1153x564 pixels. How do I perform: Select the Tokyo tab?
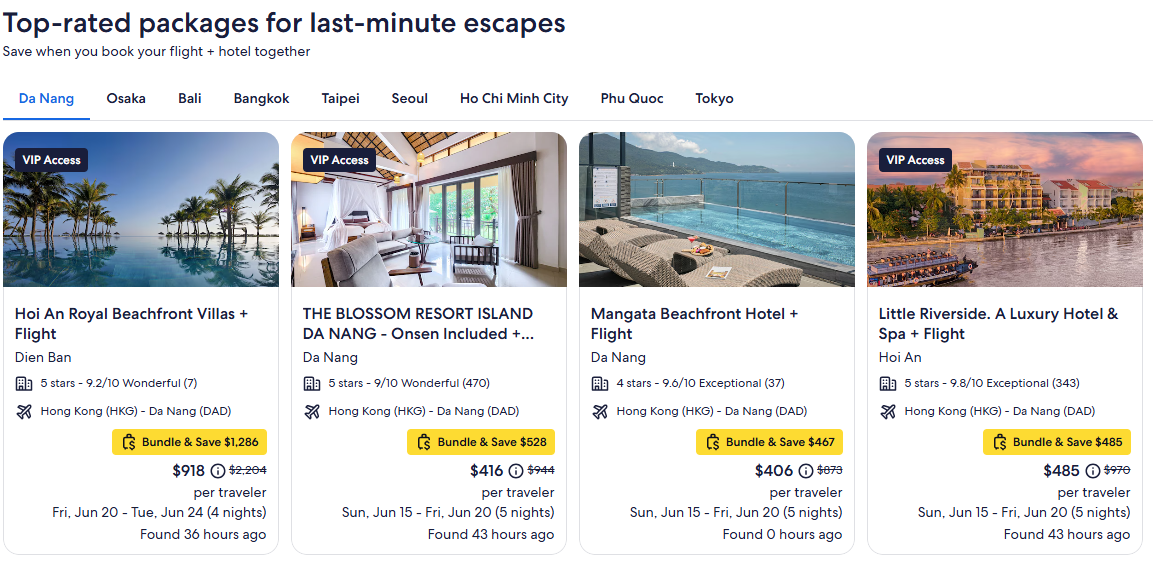(x=714, y=98)
